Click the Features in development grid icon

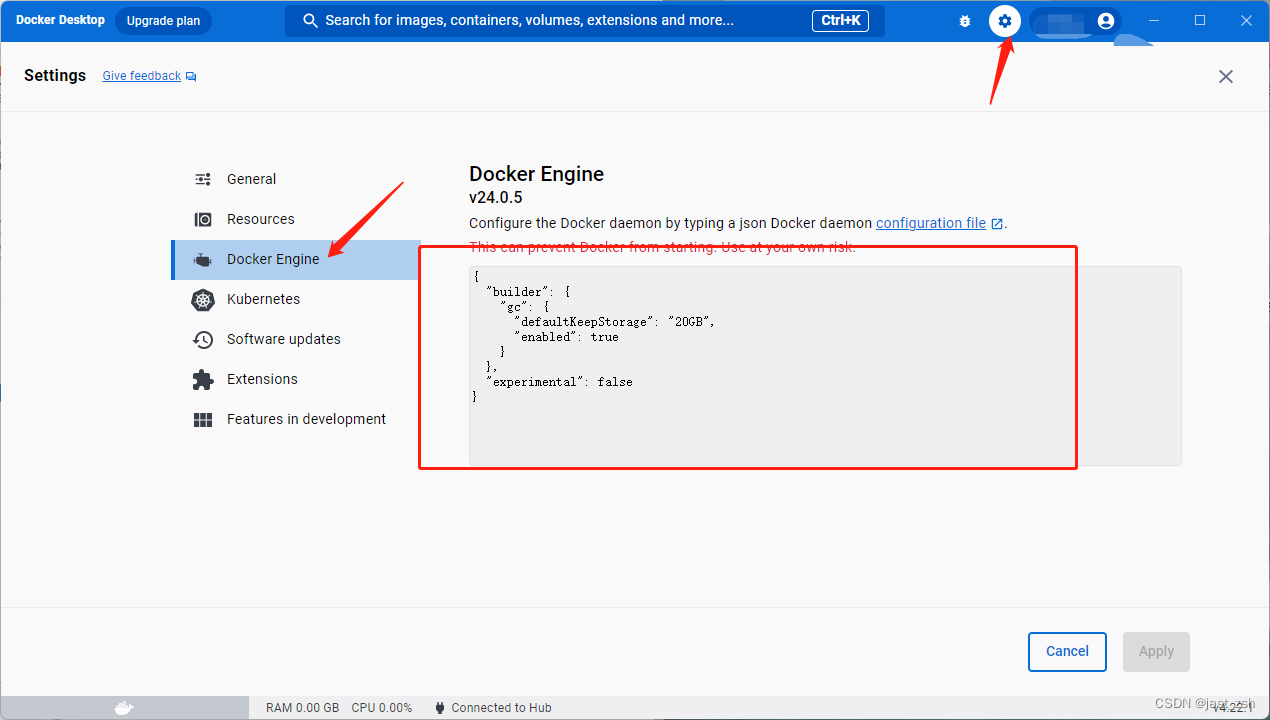click(202, 419)
